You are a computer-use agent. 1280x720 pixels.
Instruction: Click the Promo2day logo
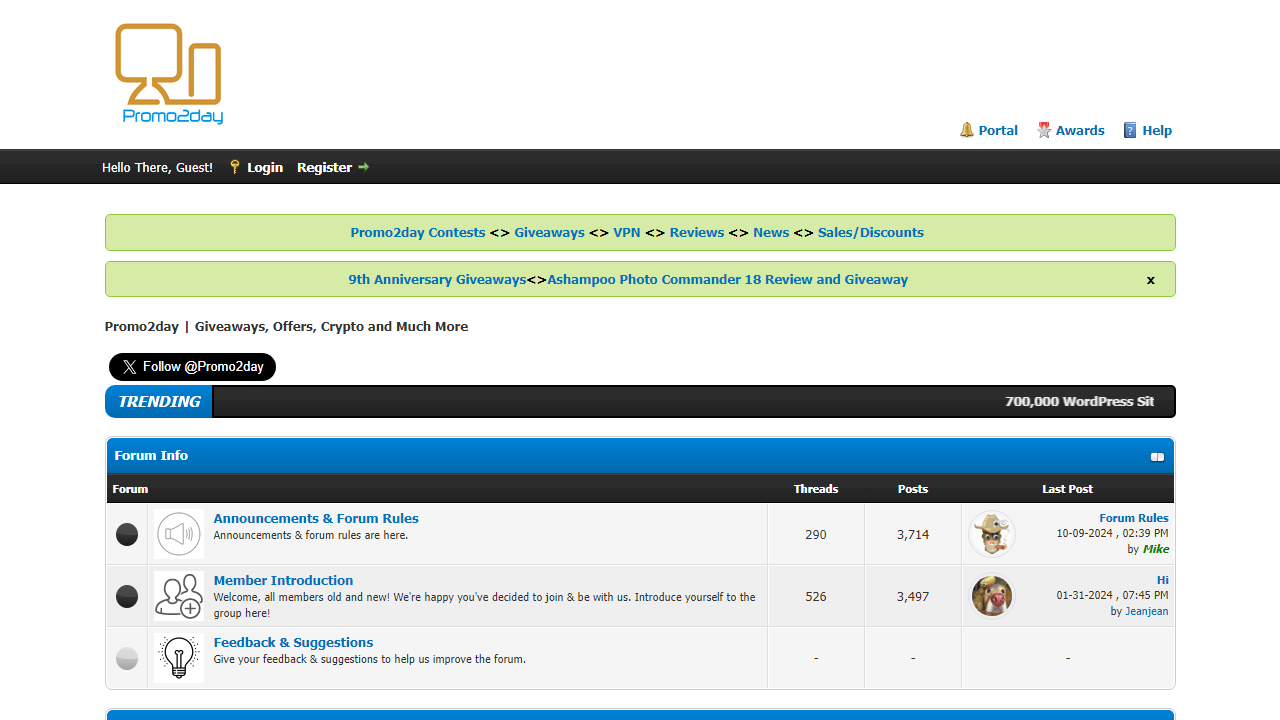coord(168,74)
